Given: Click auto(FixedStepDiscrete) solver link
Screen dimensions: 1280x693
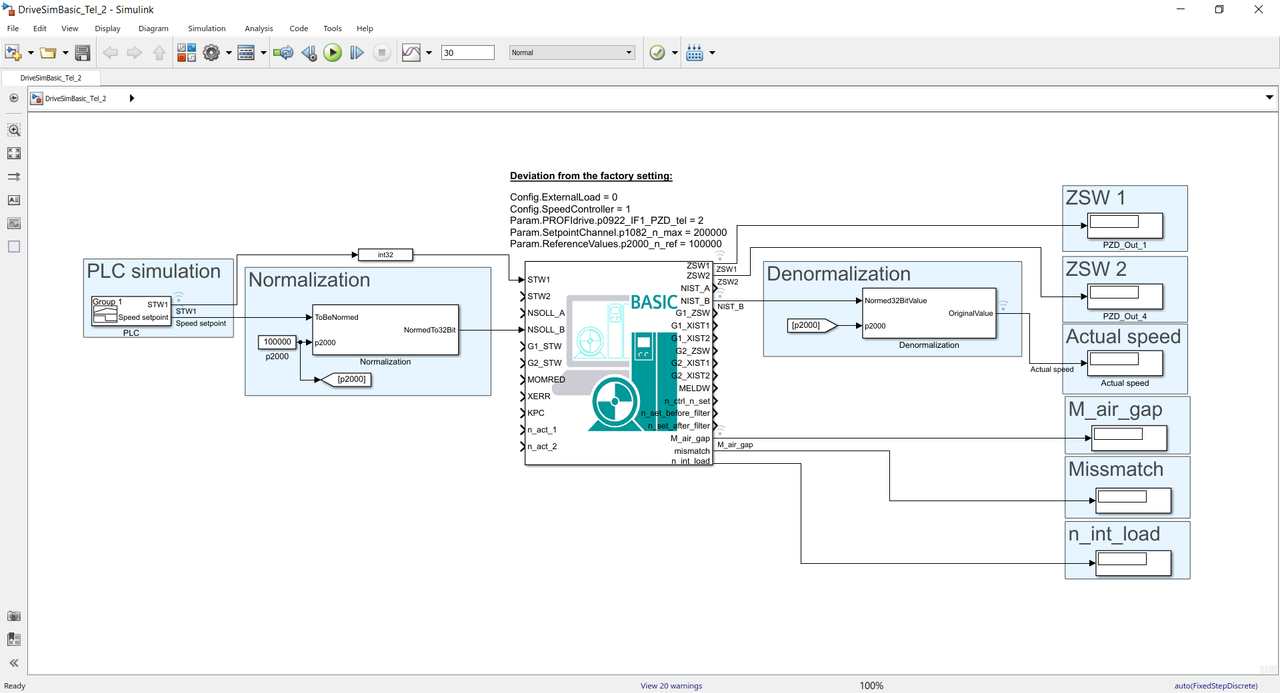Looking at the screenshot, I should (1216, 686).
